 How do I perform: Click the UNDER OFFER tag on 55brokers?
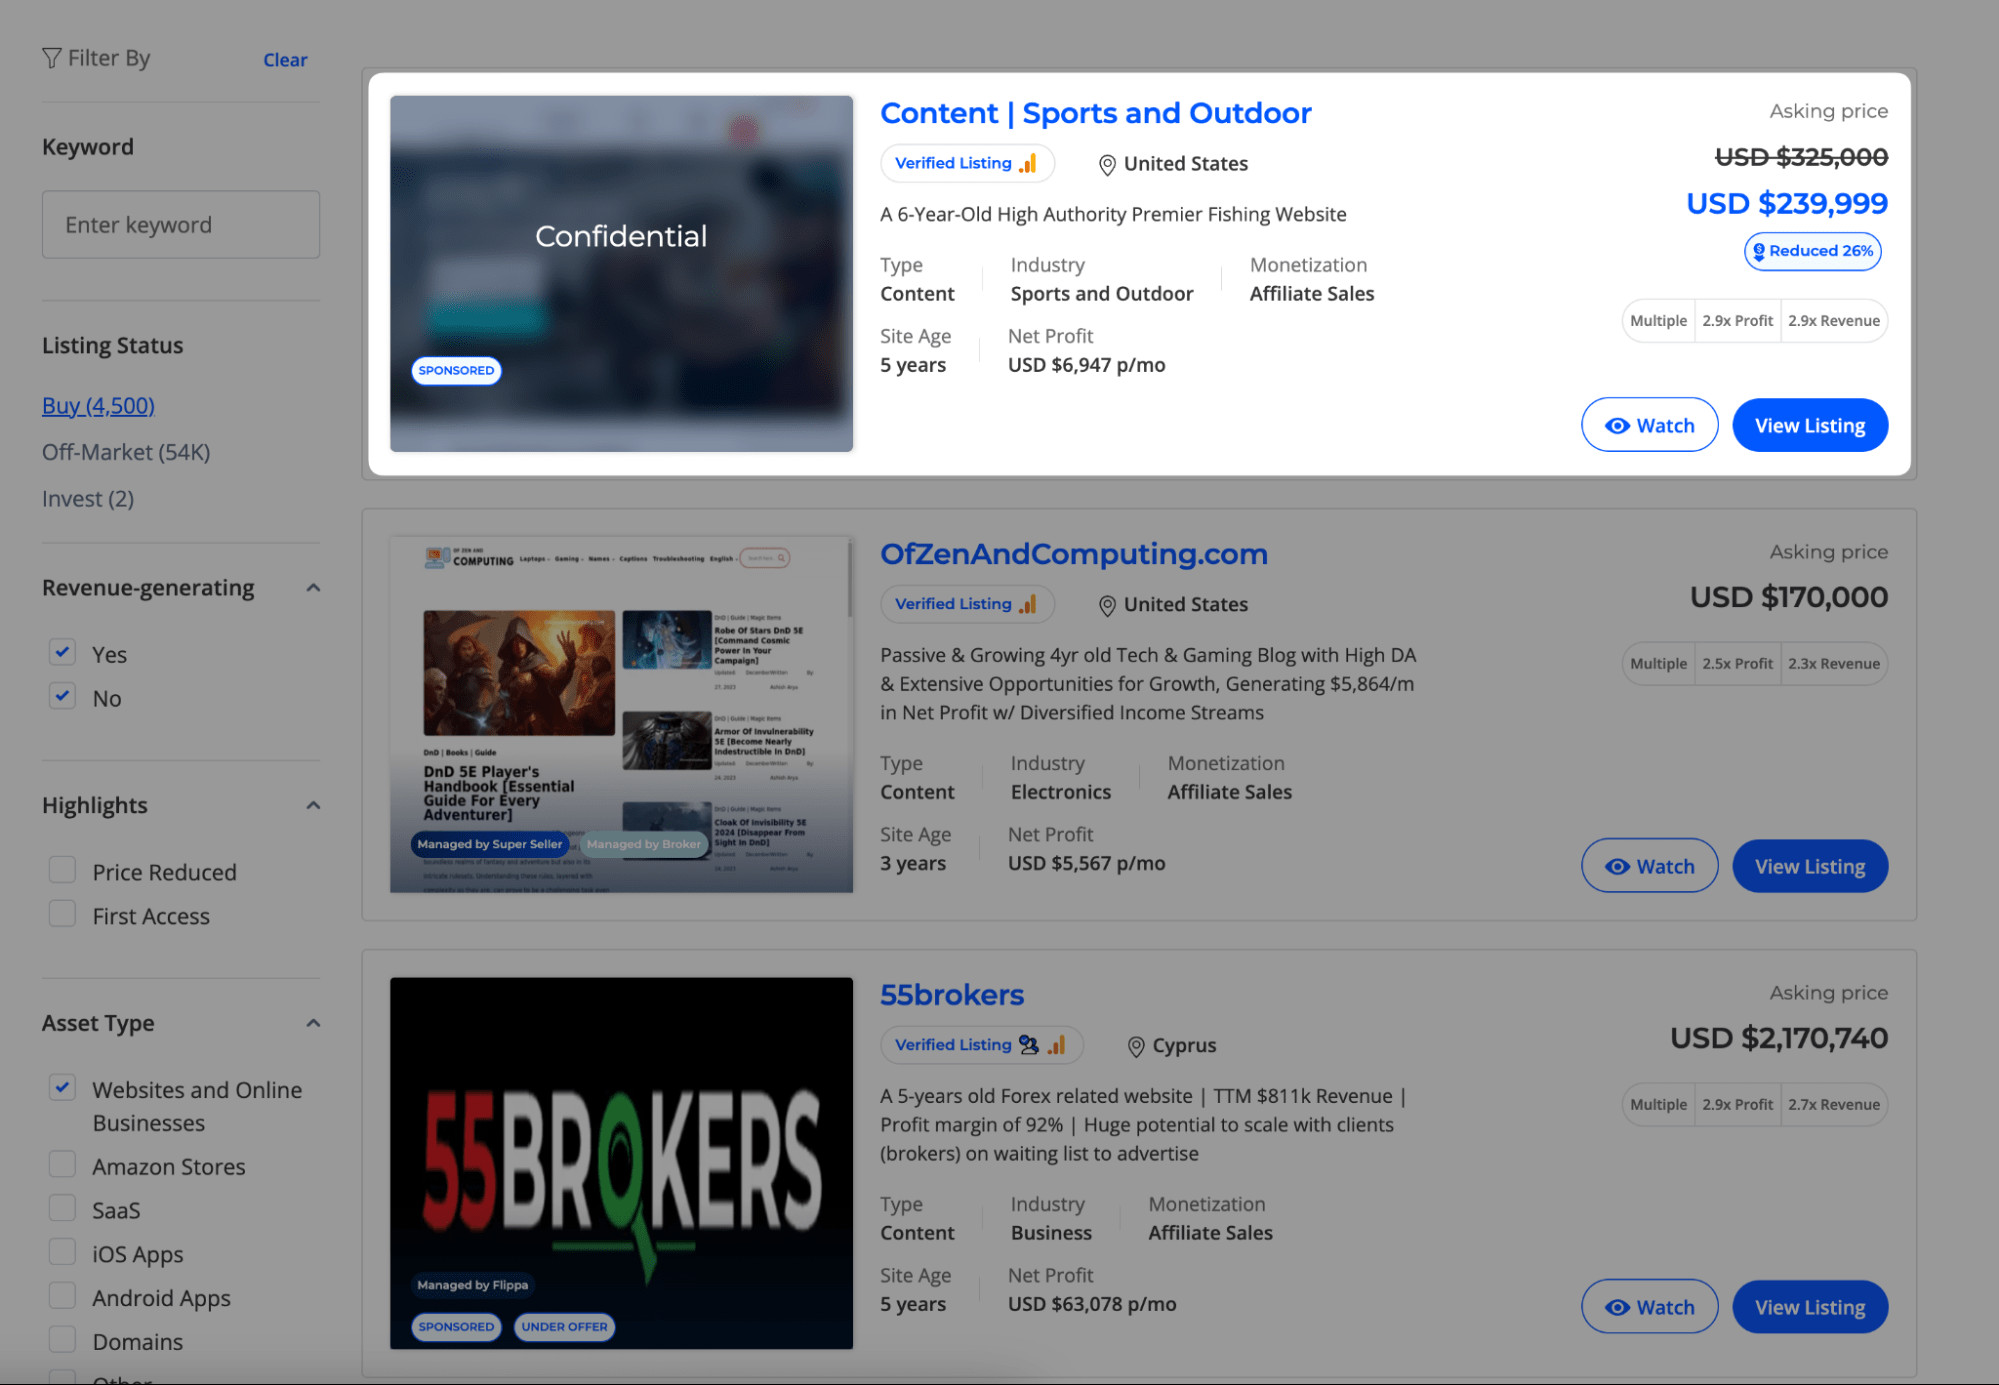564,1327
